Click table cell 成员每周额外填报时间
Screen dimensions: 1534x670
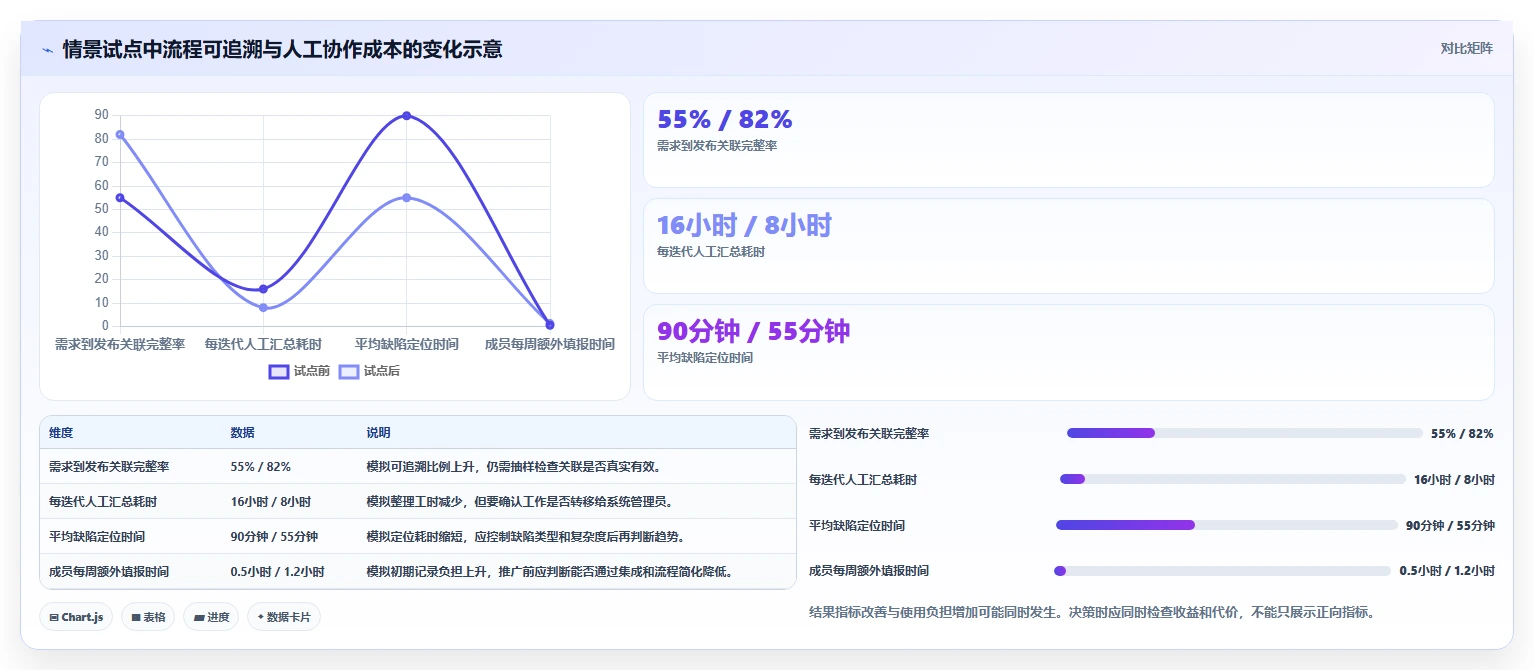click(109, 572)
